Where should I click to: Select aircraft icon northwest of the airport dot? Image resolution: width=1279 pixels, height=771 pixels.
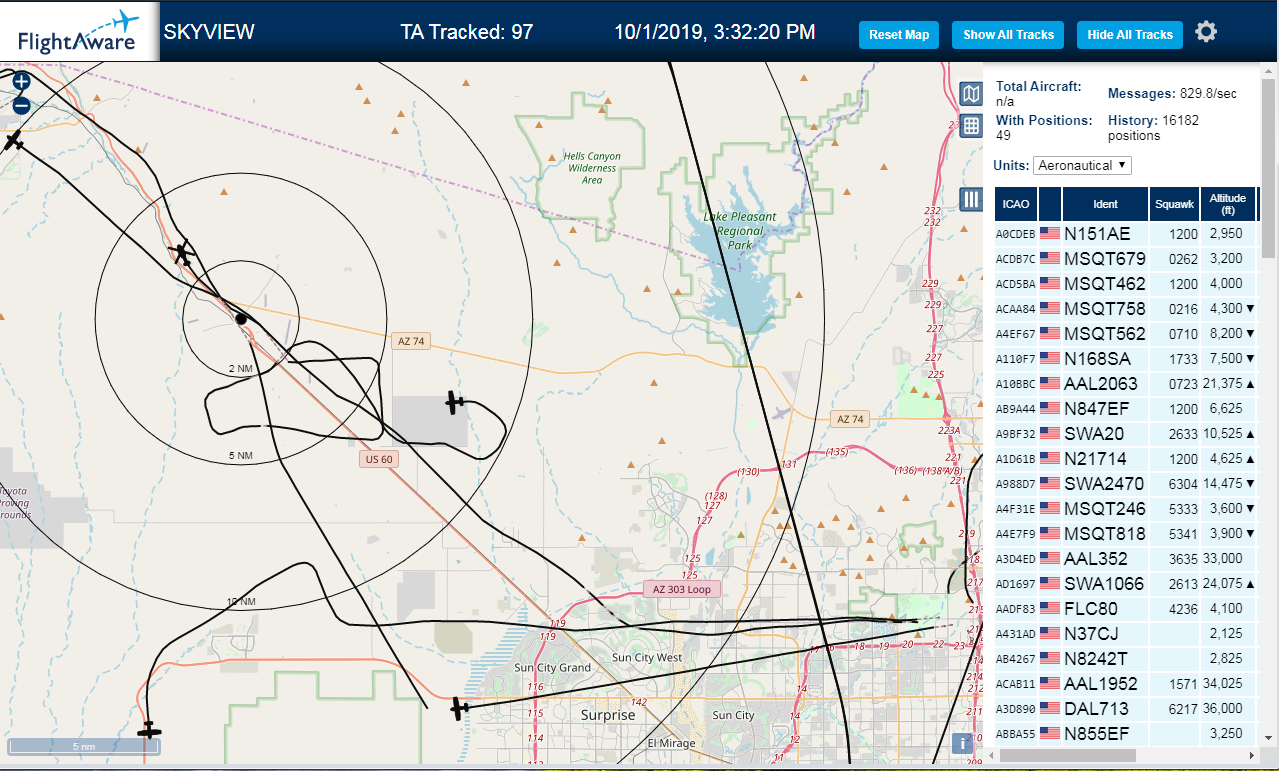[x=182, y=253]
